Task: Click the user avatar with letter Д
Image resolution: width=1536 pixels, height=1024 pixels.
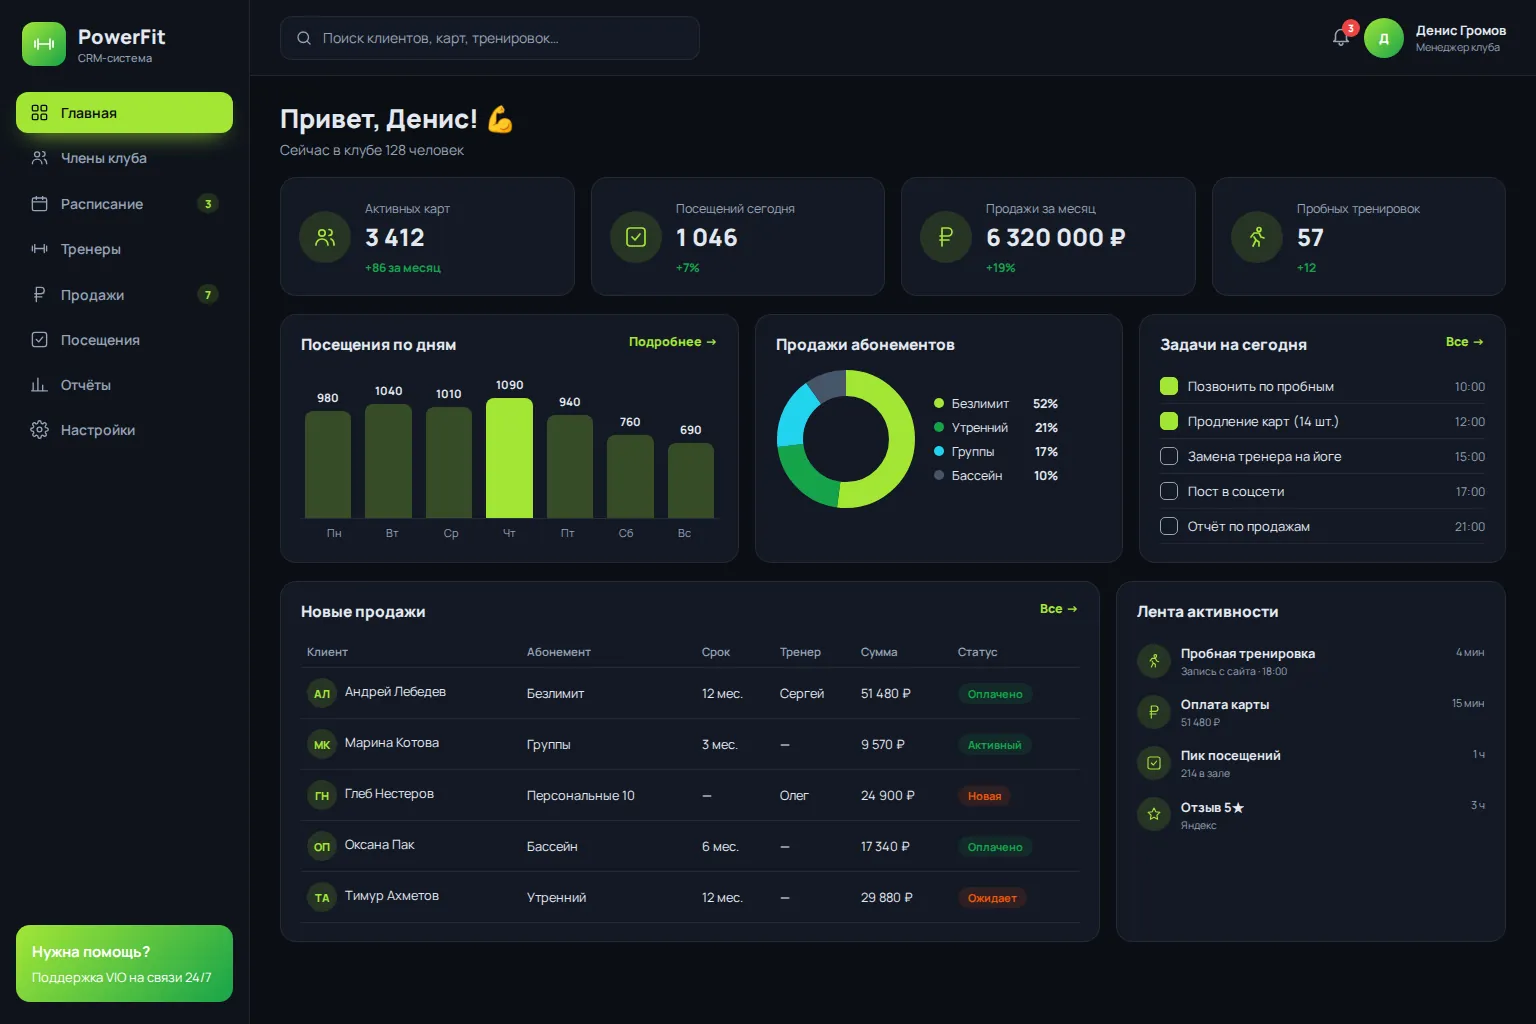Action: pyautogui.click(x=1384, y=38)
